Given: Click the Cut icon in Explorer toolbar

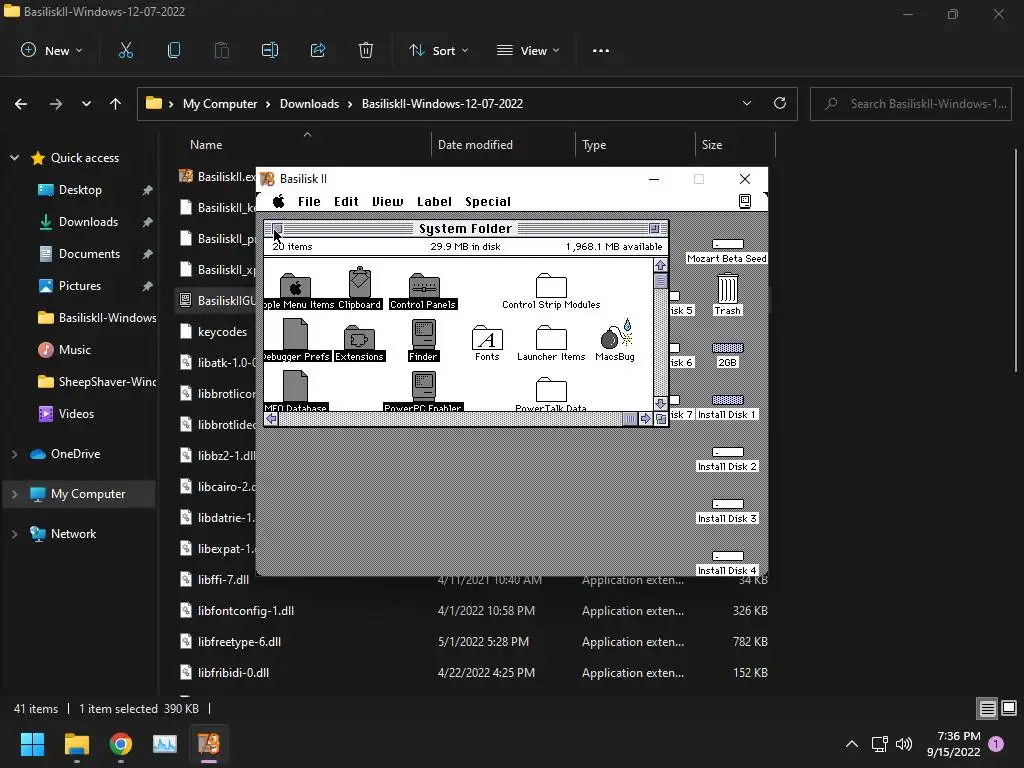Looking at the screenshot, I should 125,50.
